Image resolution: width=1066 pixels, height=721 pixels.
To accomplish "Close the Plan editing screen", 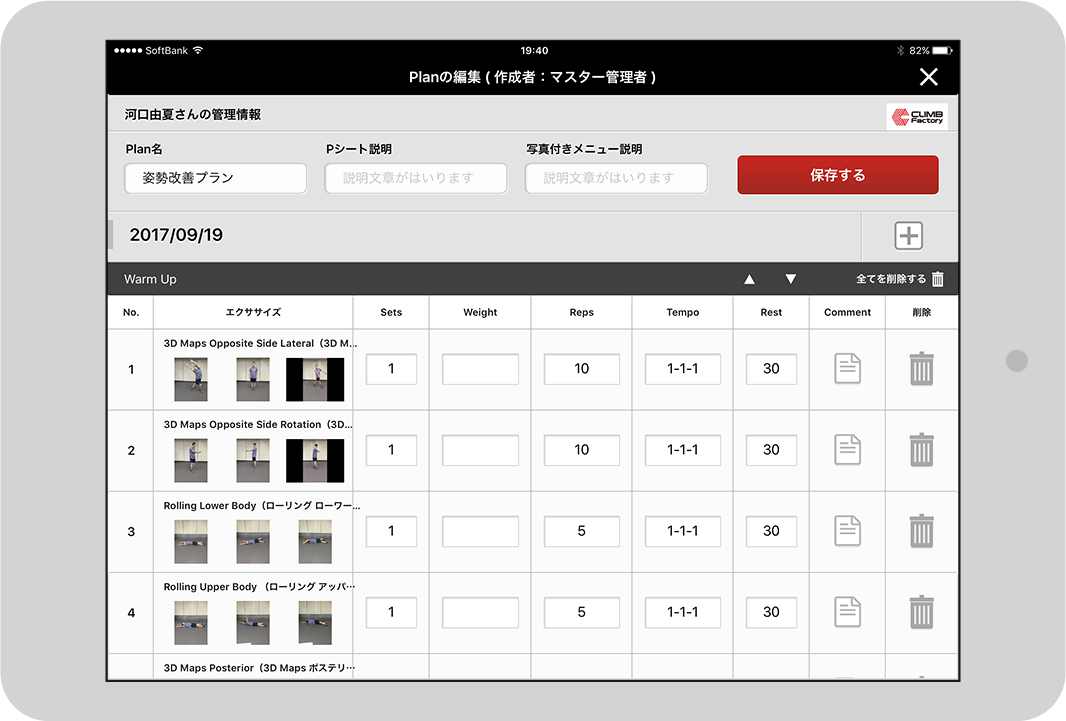I will 928,77.
